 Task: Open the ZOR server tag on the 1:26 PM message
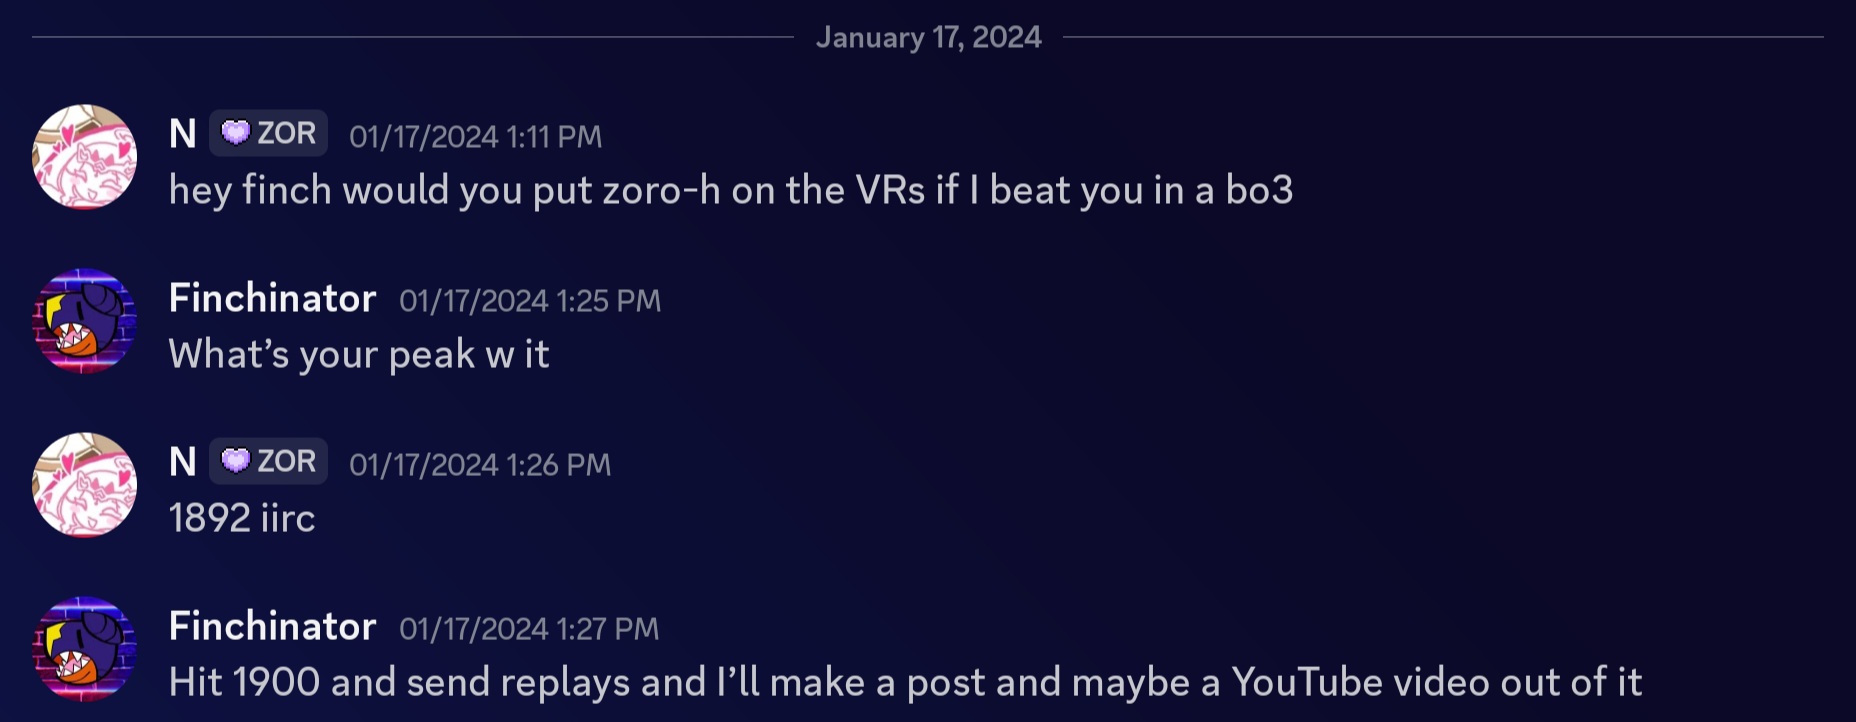point(269,461)
